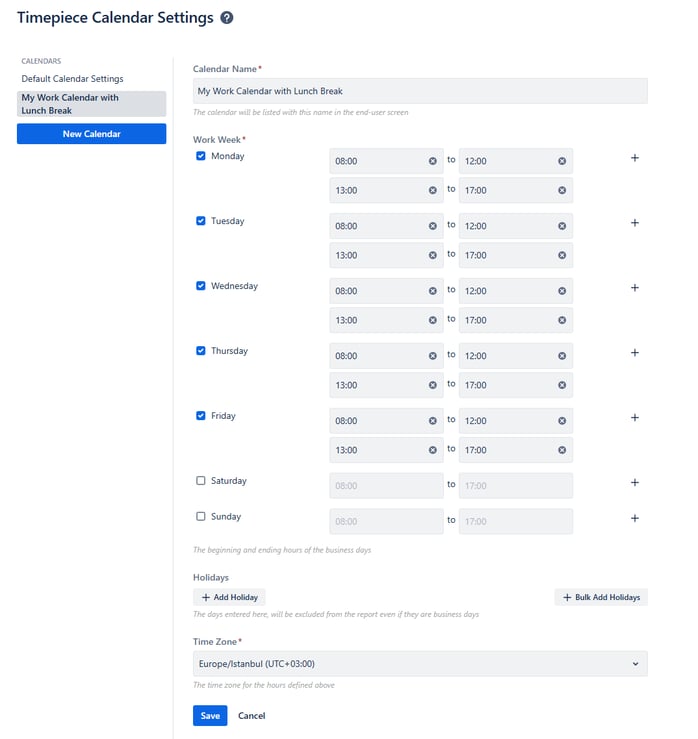Select My Work Calendar with Lunch Break

91,104
